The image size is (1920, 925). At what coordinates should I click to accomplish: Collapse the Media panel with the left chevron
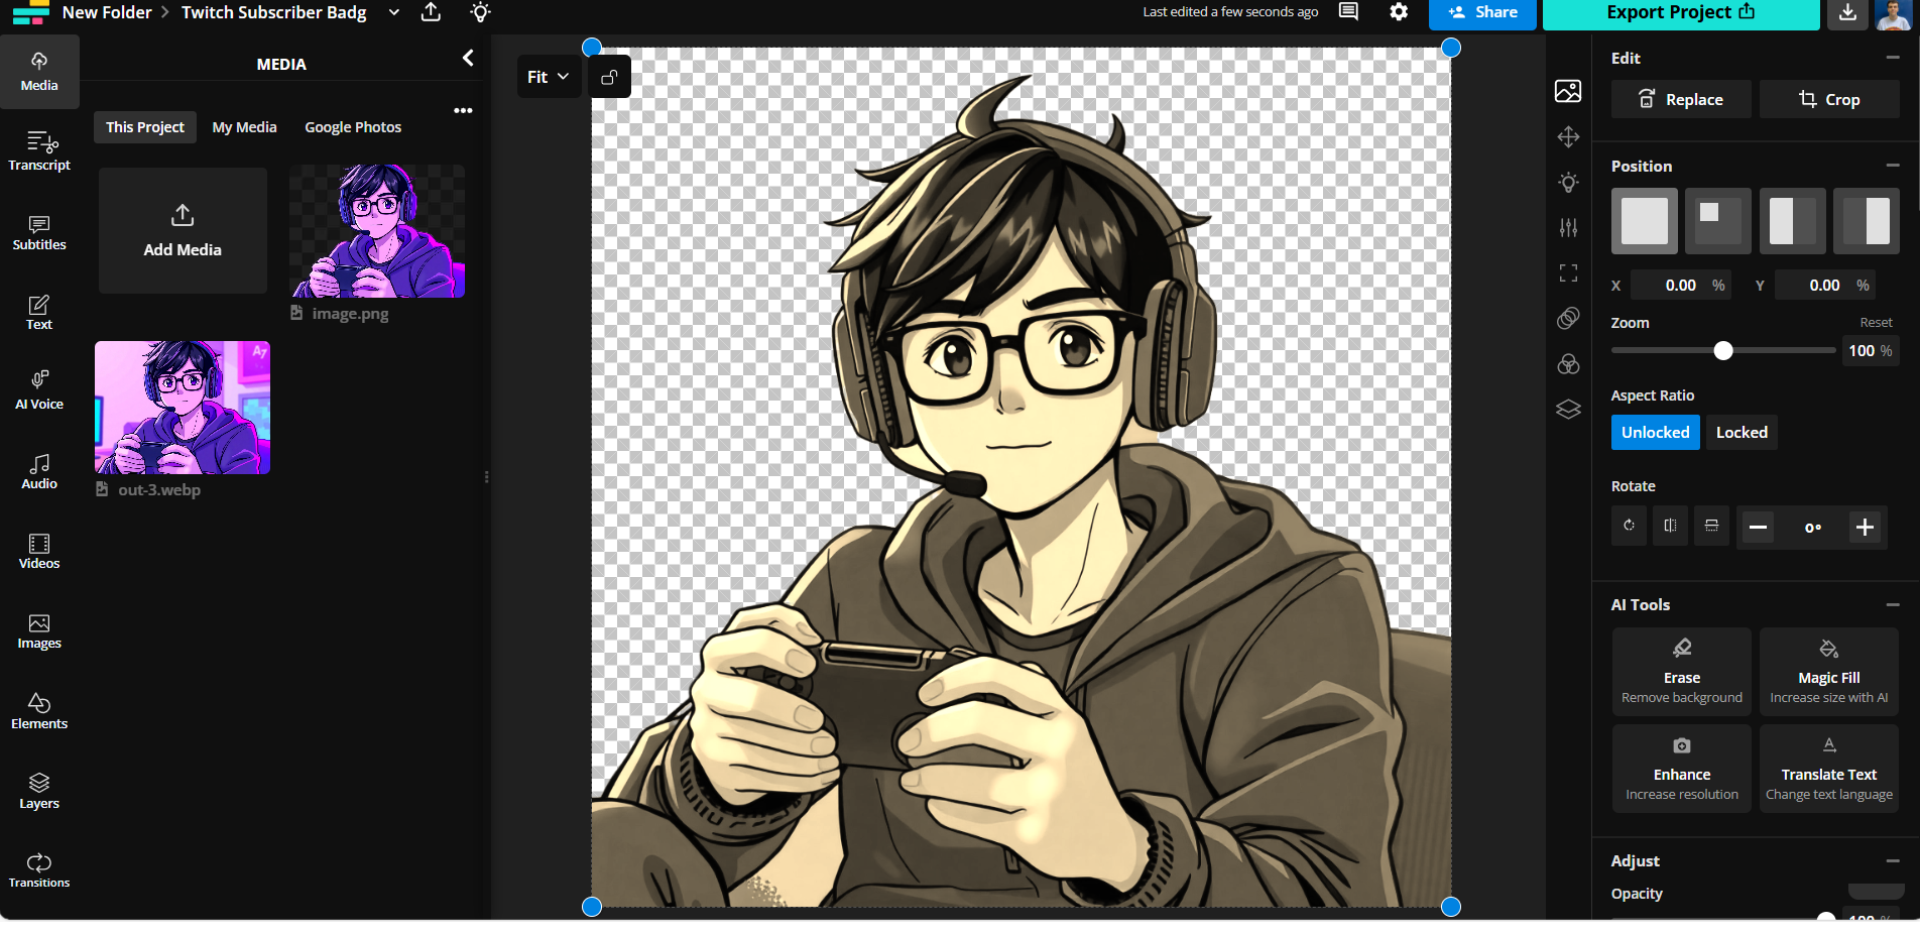467,58
